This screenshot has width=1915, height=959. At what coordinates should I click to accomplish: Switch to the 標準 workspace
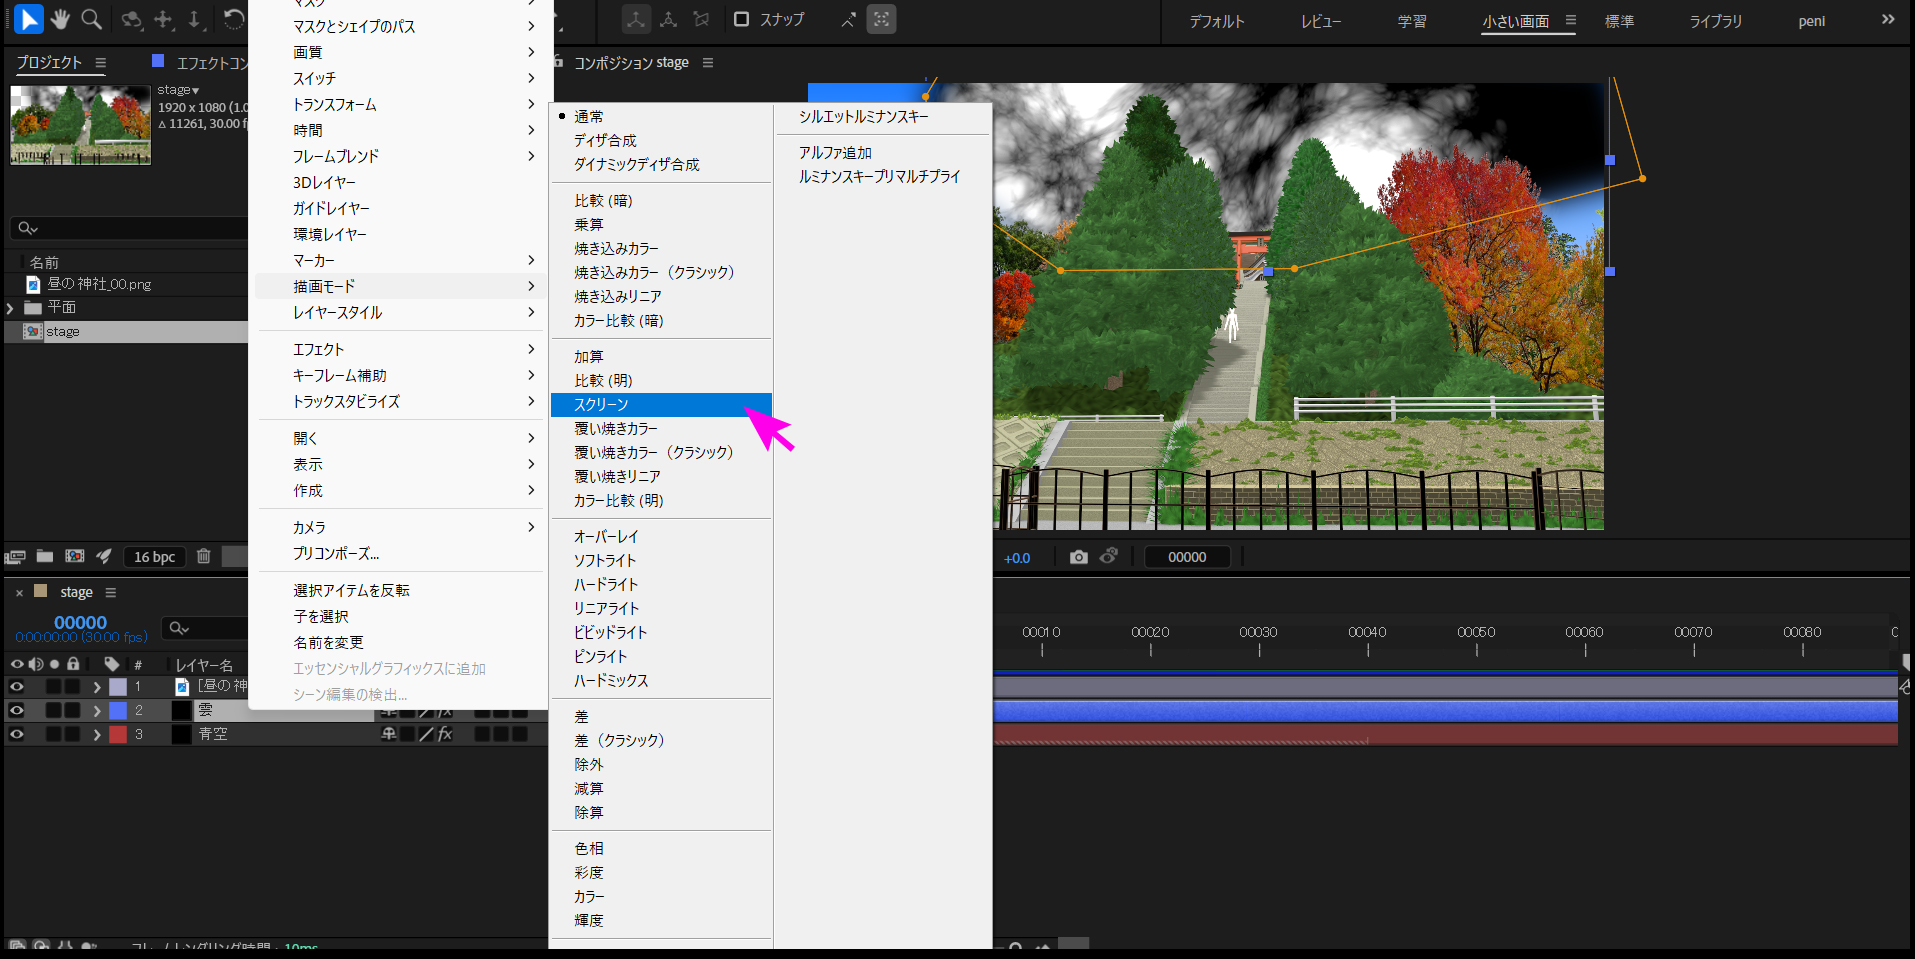[1619, 21]
